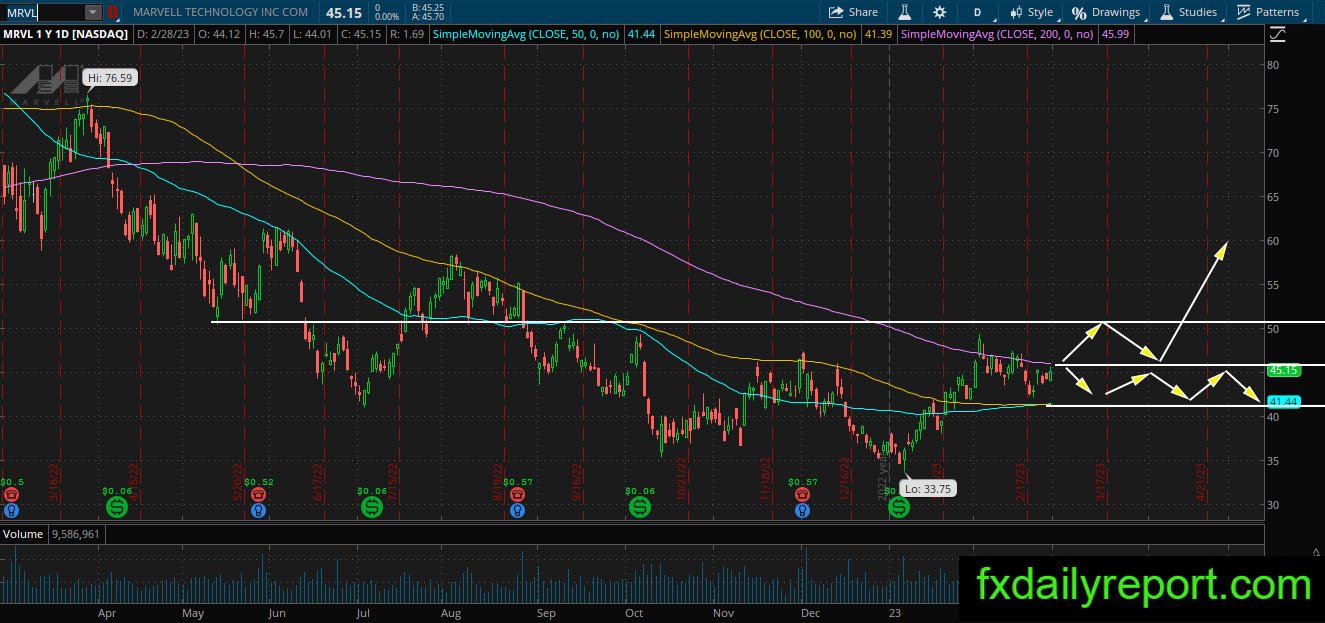
Task: Click the 9,586,961 volume value
Action: pos(76,534)
